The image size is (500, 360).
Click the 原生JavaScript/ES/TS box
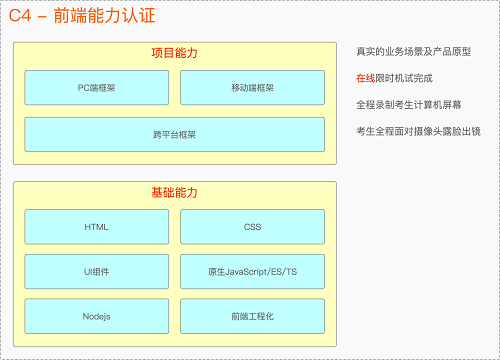point(252,271)
